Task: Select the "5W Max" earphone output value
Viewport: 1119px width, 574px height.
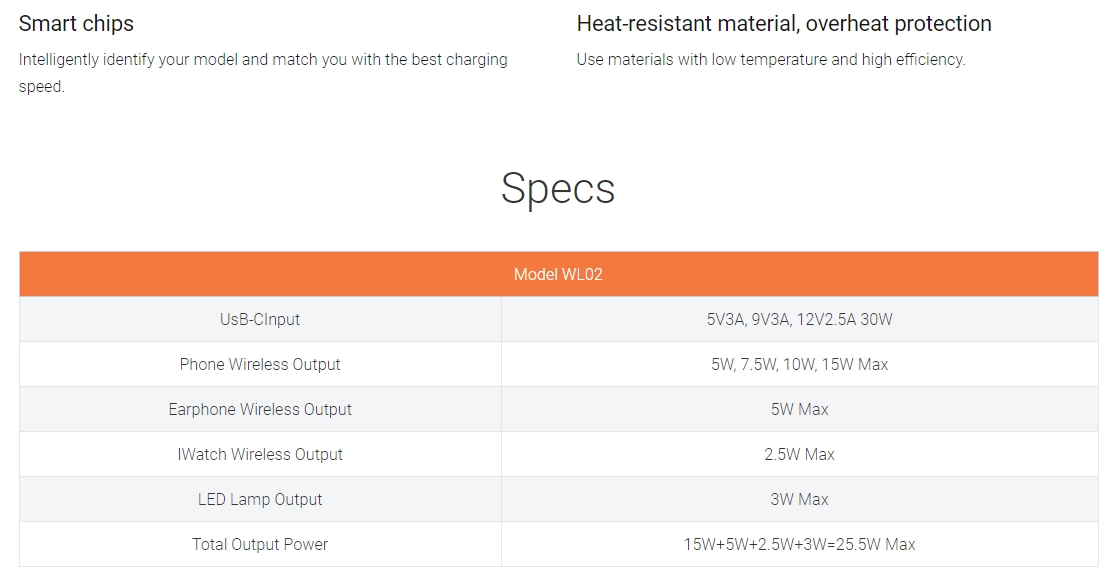Action: click(x=799, y=410)
